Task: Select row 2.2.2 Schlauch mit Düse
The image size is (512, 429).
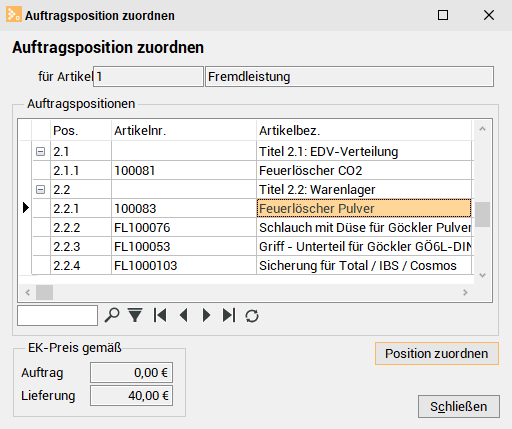Action: click(x=252, y=228)
